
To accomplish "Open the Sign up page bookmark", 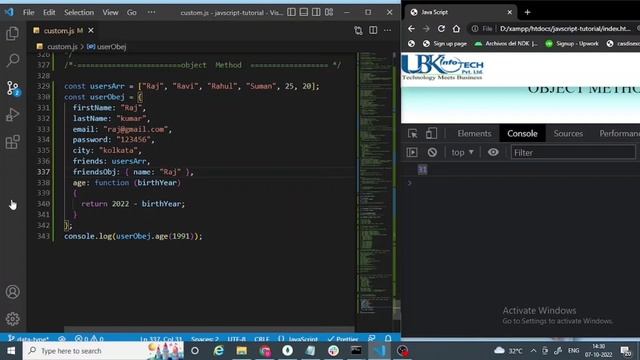I will coord(445,44).
